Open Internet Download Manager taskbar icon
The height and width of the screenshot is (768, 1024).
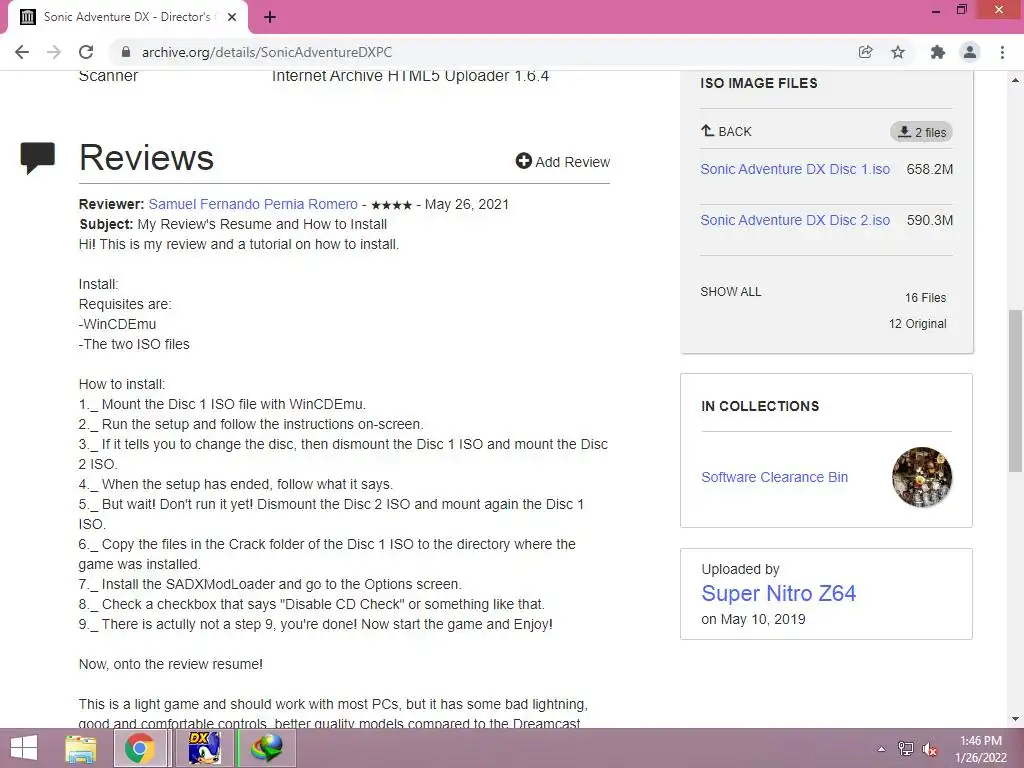[267, 748]
